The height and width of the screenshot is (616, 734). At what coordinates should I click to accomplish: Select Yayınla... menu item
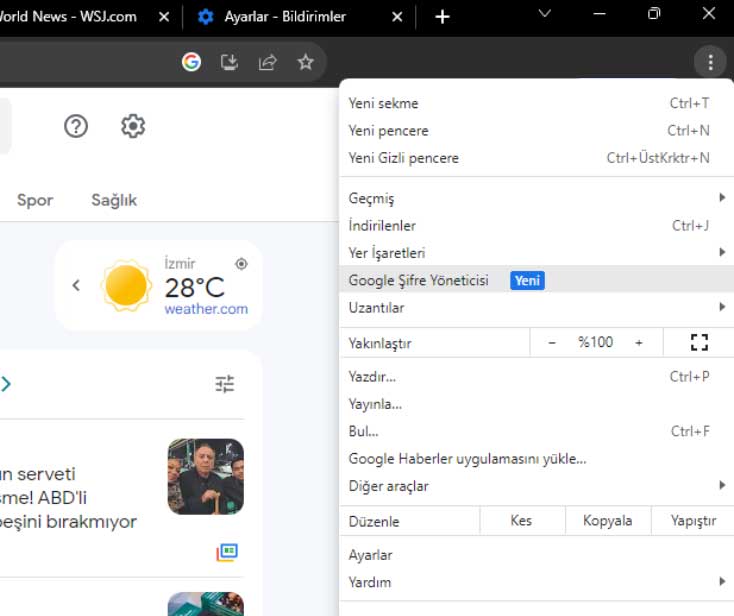tap(536, 404)
